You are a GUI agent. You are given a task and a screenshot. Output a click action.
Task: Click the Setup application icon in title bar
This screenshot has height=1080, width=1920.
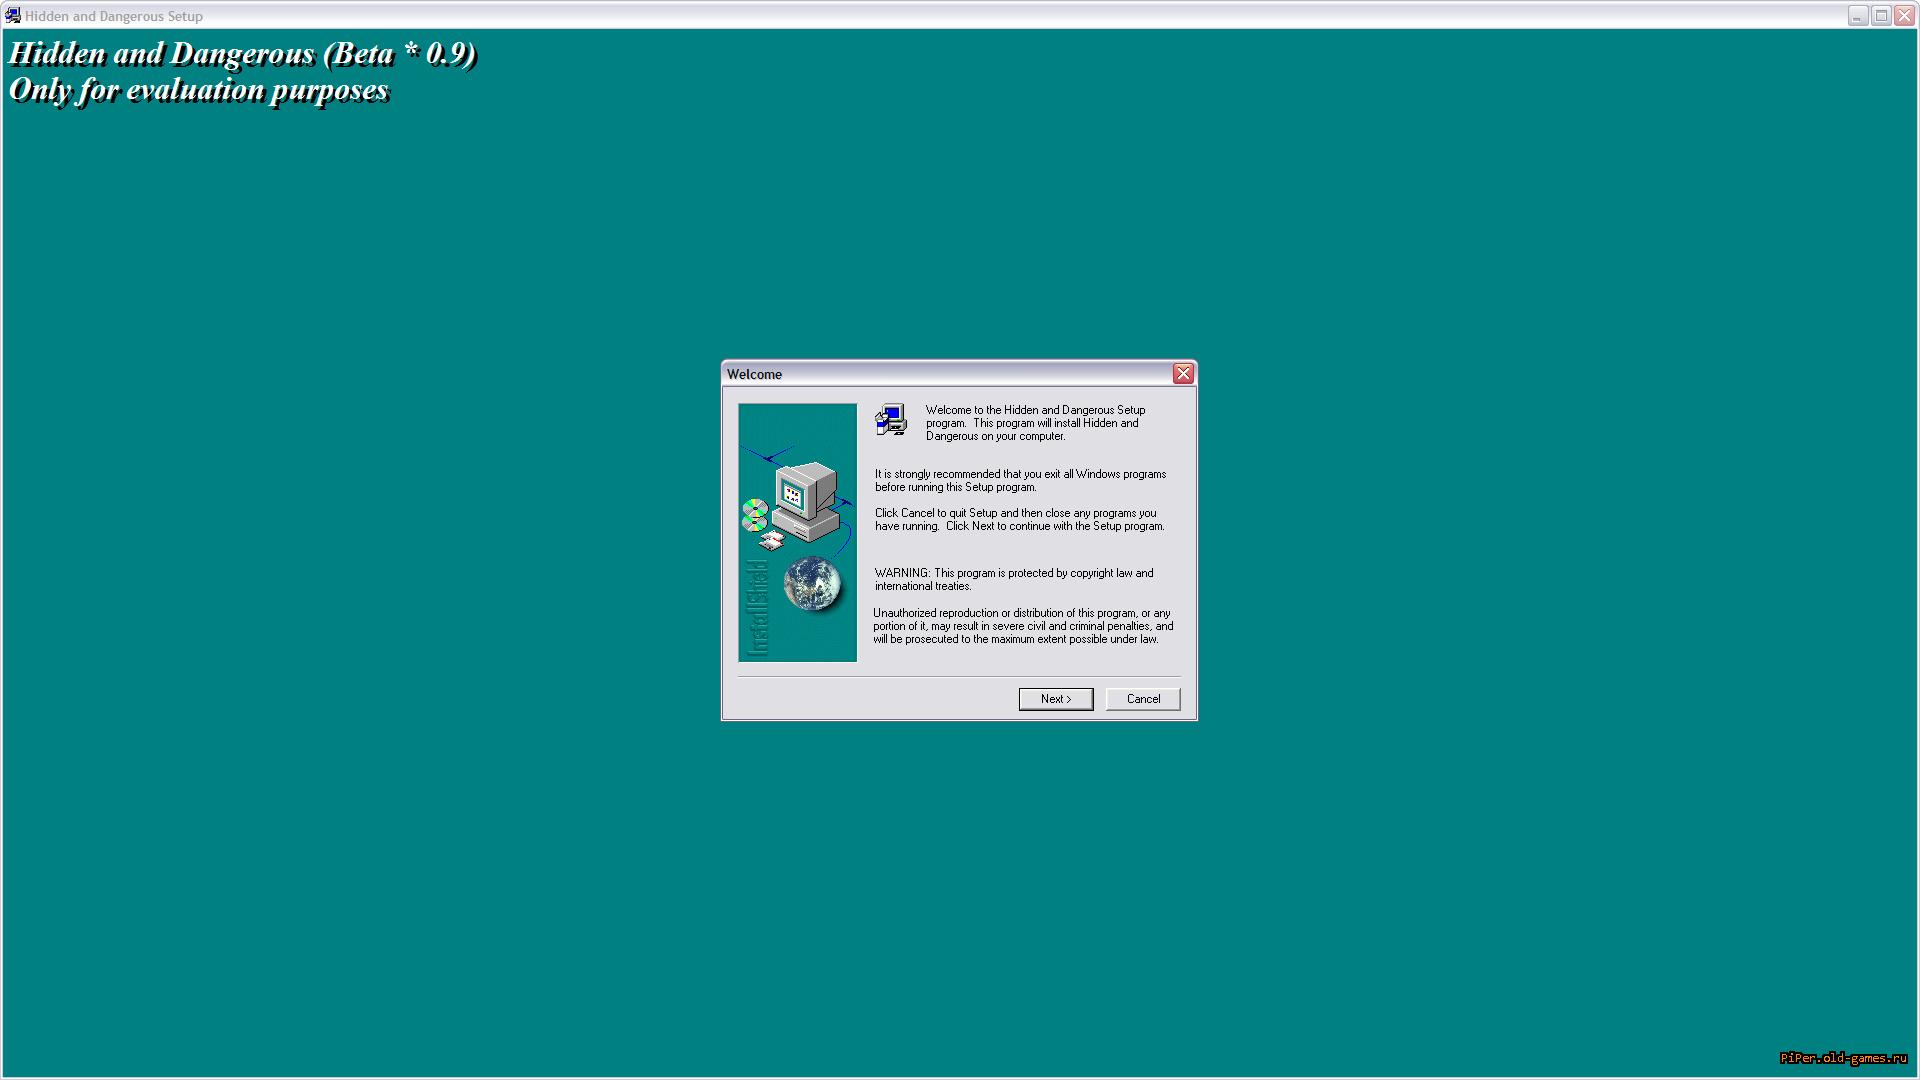[12, 16]
